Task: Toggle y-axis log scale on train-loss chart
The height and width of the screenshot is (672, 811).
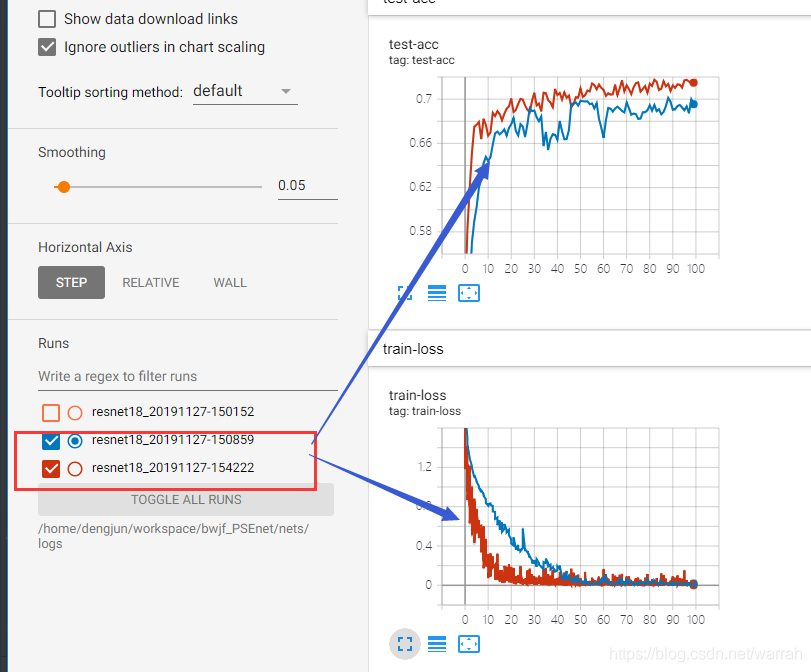Action: [437, 643]
